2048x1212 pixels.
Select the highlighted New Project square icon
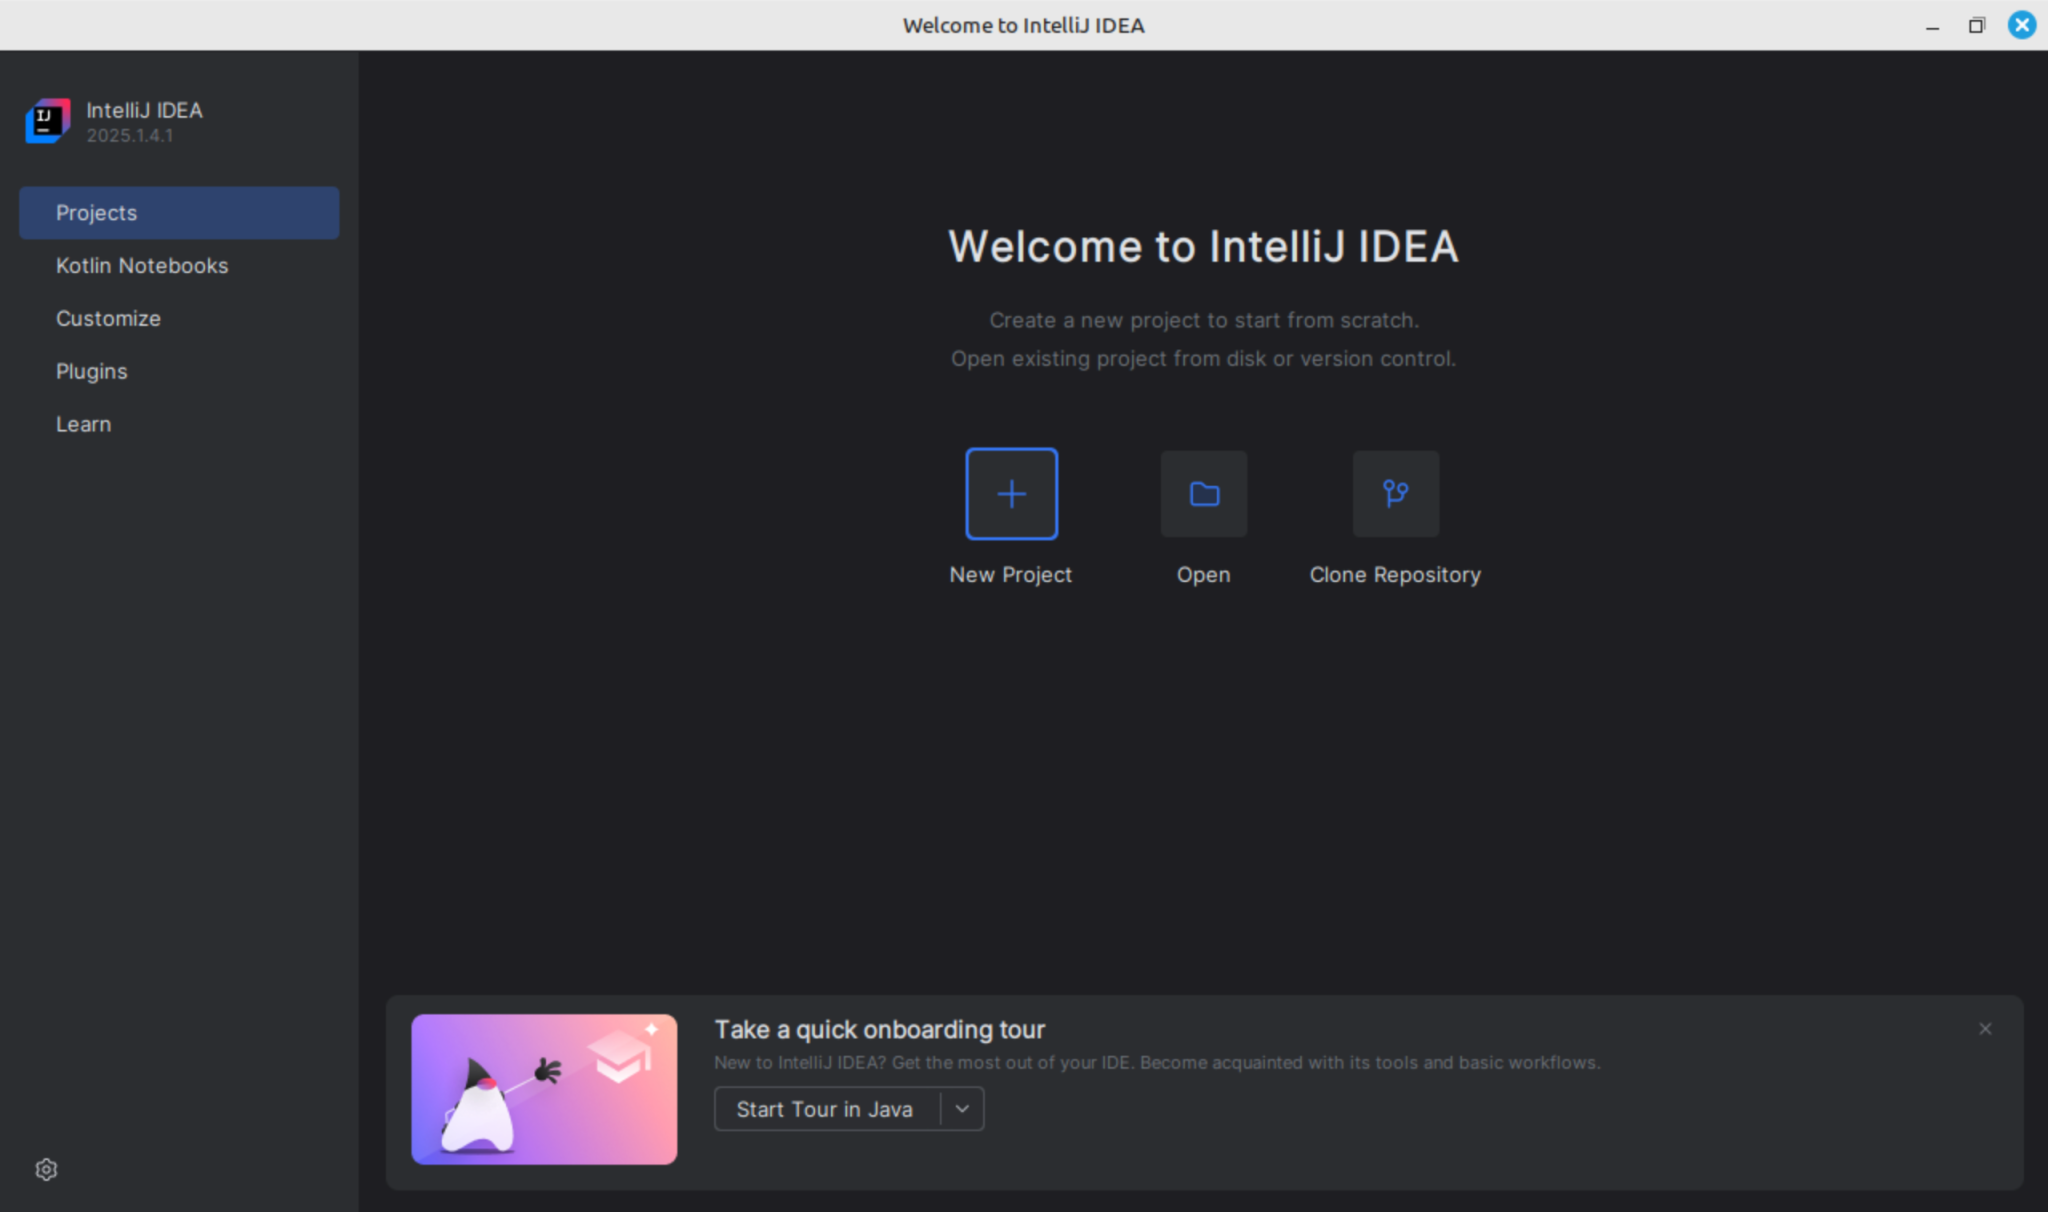coord(1010,493)
